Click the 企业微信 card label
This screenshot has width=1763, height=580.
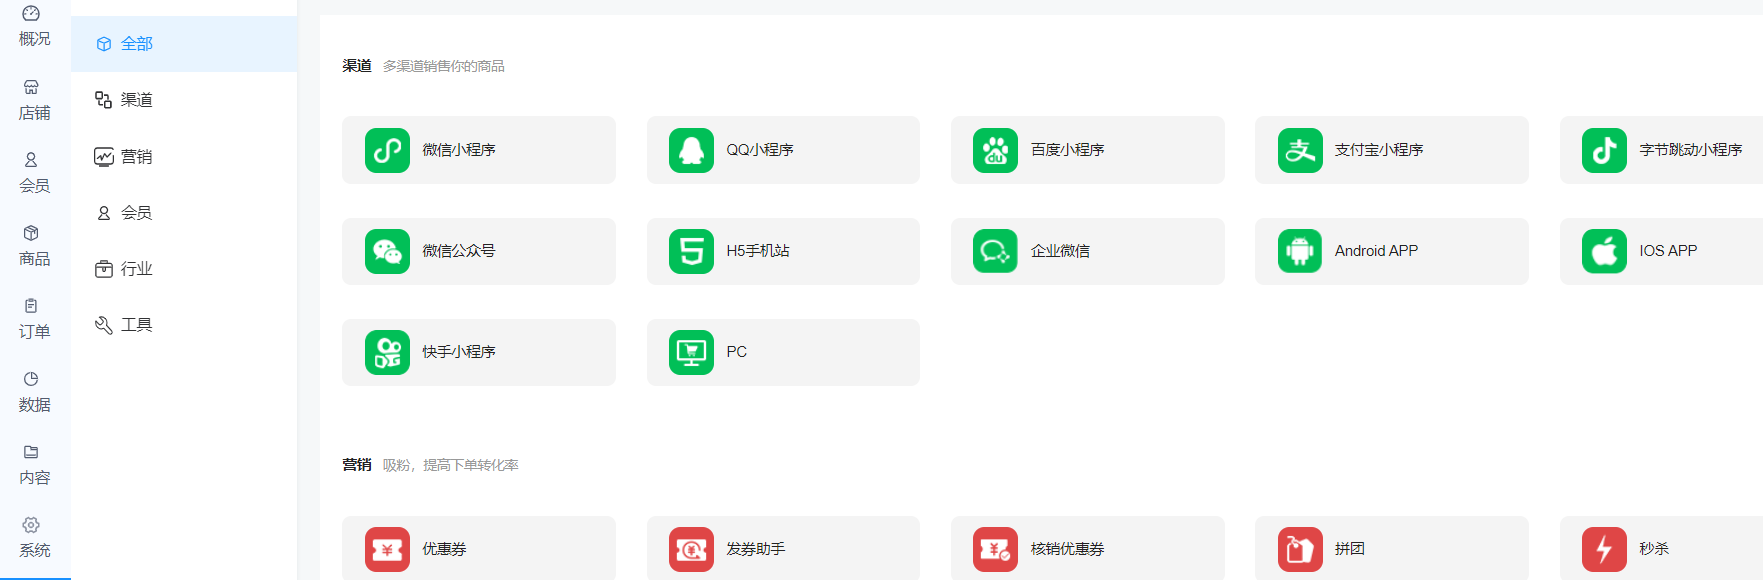(x=1060, y=251)
